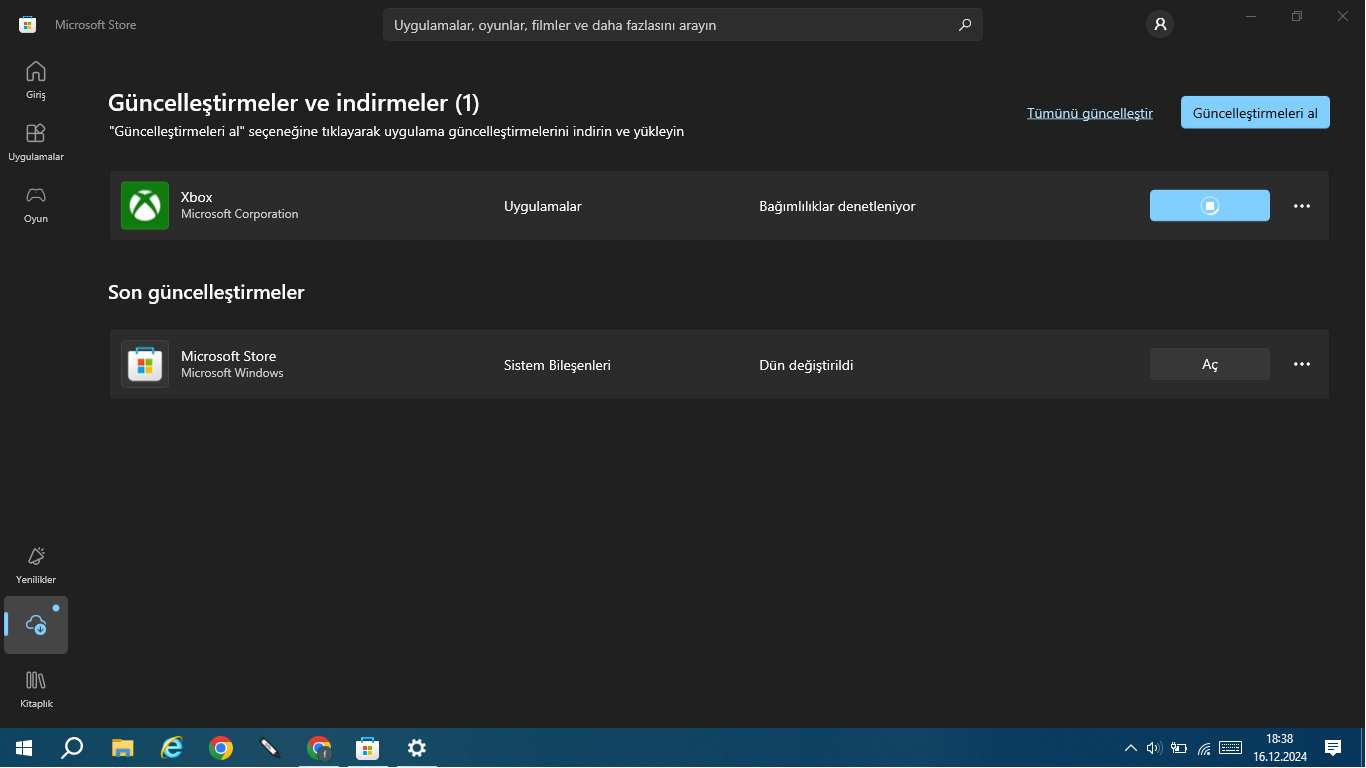Click the Sistem Bileşenleri text
This screenshot has width=1366, height=768.
pos(557,365)
